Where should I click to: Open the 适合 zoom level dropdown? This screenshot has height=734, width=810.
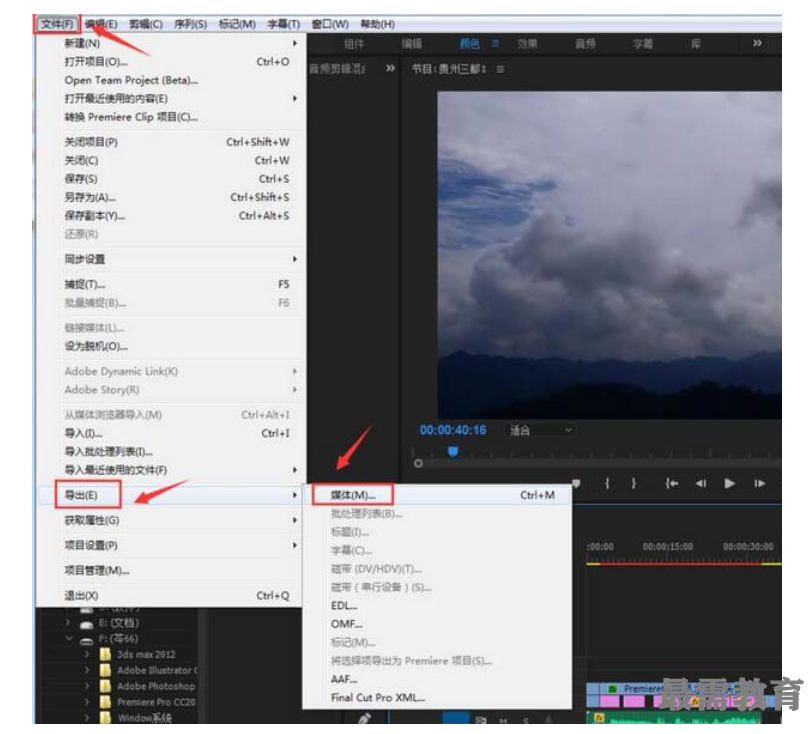(x=541, y=430)
